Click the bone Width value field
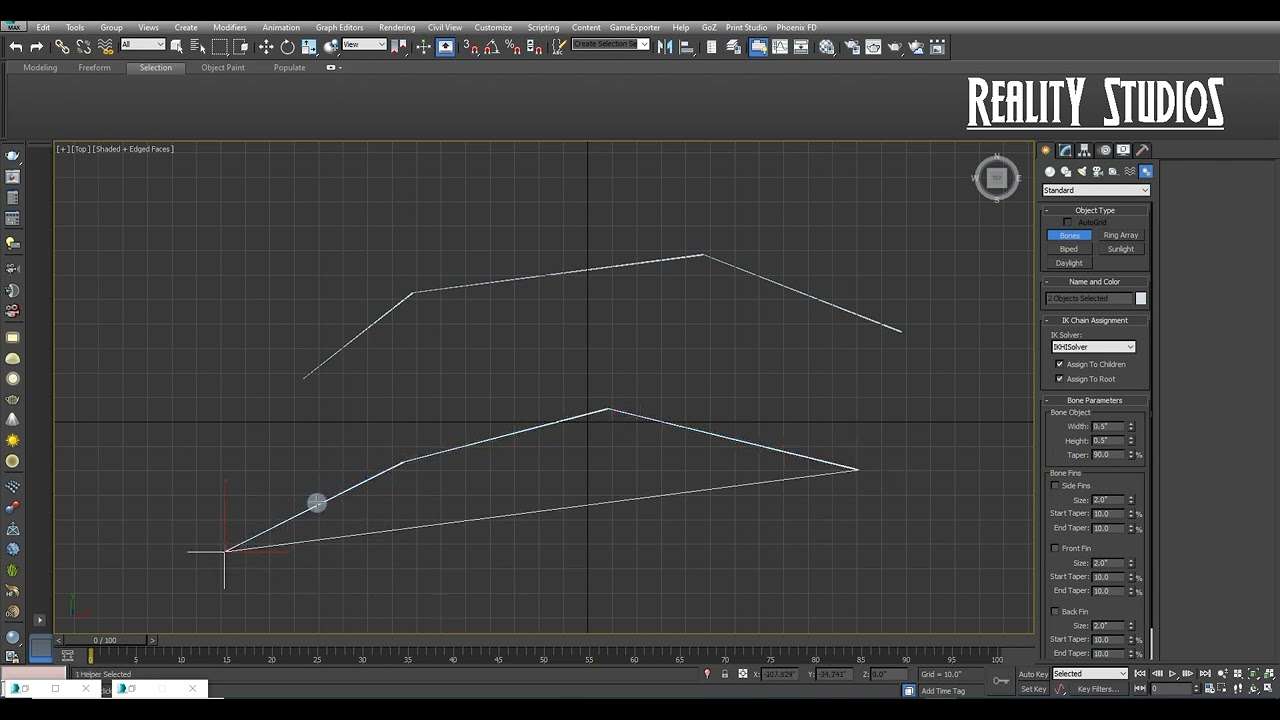The height and width of the screenshot is (720, 1280). coord(1109,427)
